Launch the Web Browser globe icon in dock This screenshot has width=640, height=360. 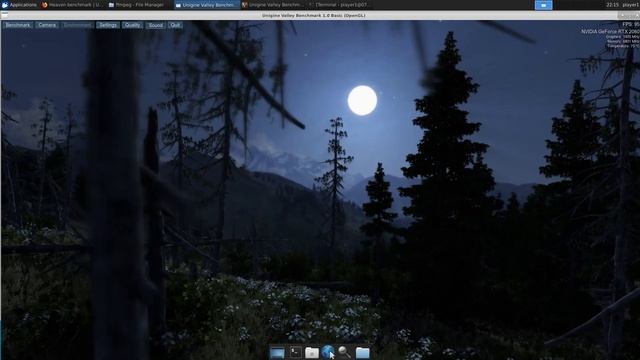327,352
